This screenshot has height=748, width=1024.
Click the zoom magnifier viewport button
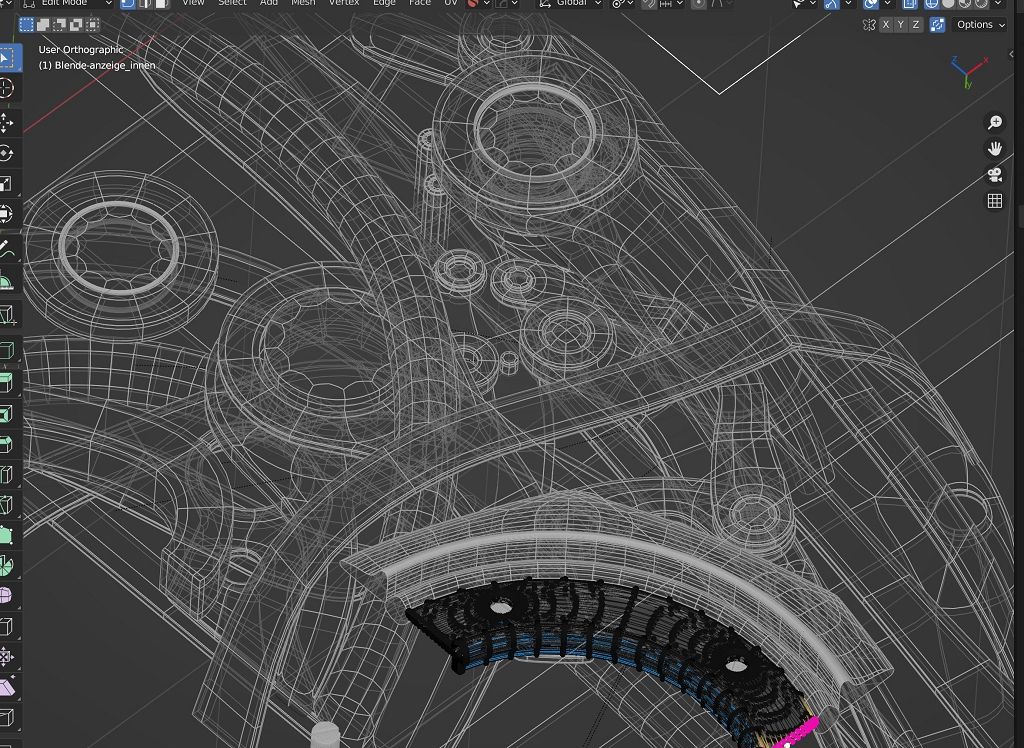tap(995, 122)
